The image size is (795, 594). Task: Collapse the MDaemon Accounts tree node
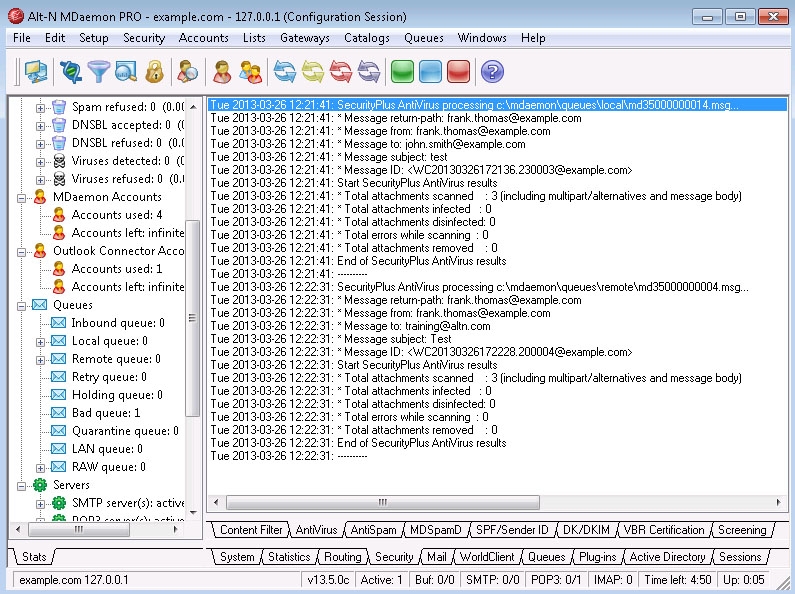tap(21, 198)
